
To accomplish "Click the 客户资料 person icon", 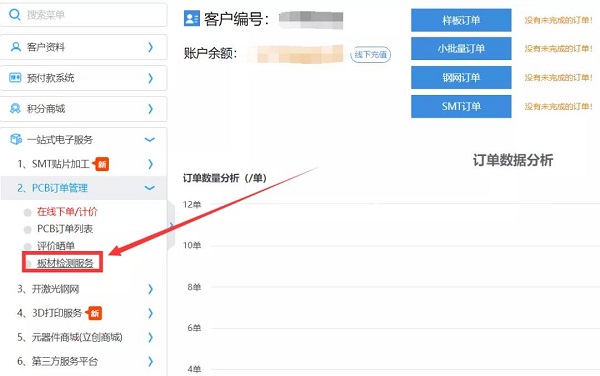I will coord(16,47).
